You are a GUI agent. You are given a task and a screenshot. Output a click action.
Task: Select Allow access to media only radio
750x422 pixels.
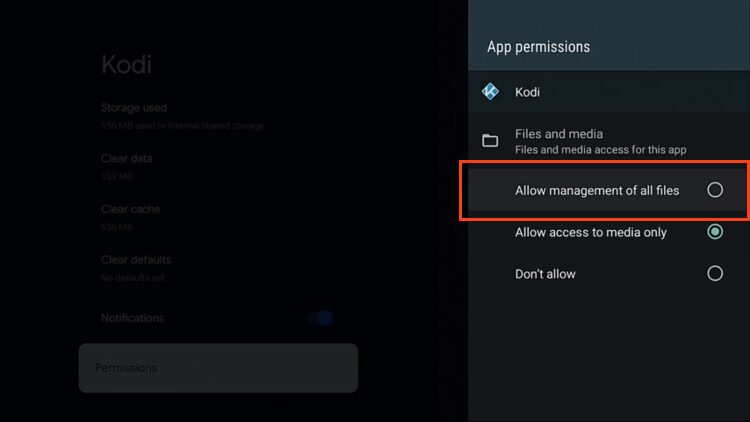point(715,232)
